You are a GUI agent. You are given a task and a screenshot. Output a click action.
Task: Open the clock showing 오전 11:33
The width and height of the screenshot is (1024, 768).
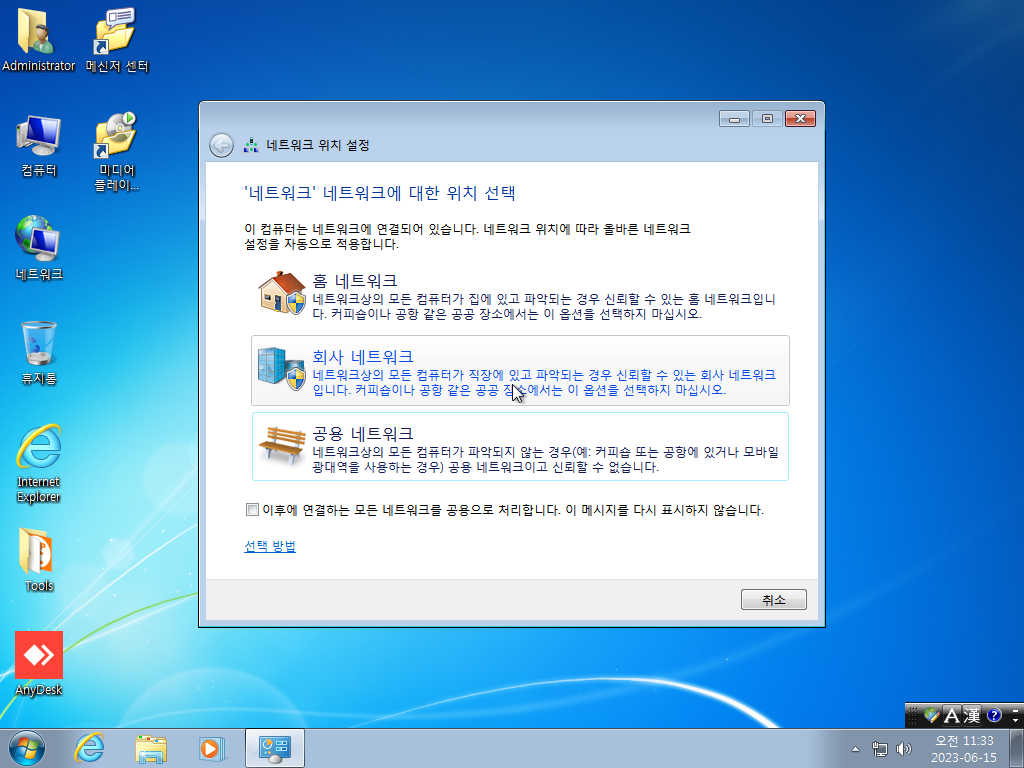coord(964,749)
